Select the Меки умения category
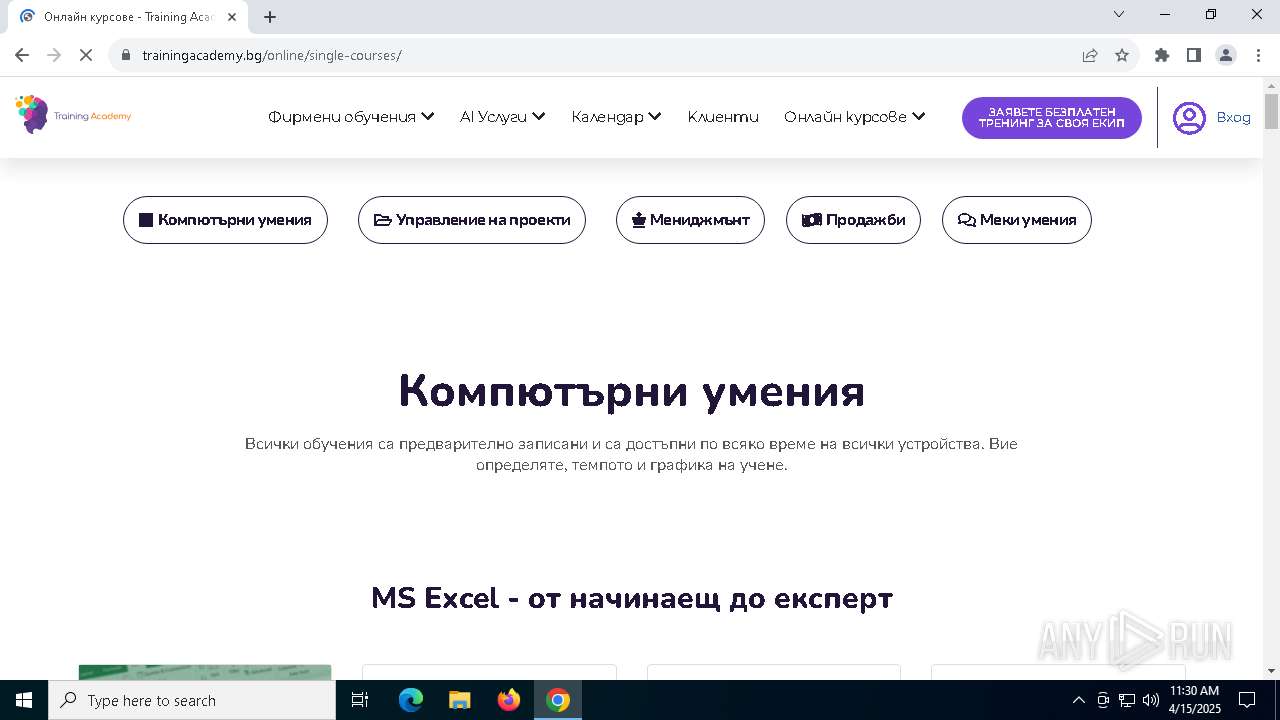Image resolution: width=1280 pixels, height=720 pixels. pyautogui.click(x=1016, y=220)
